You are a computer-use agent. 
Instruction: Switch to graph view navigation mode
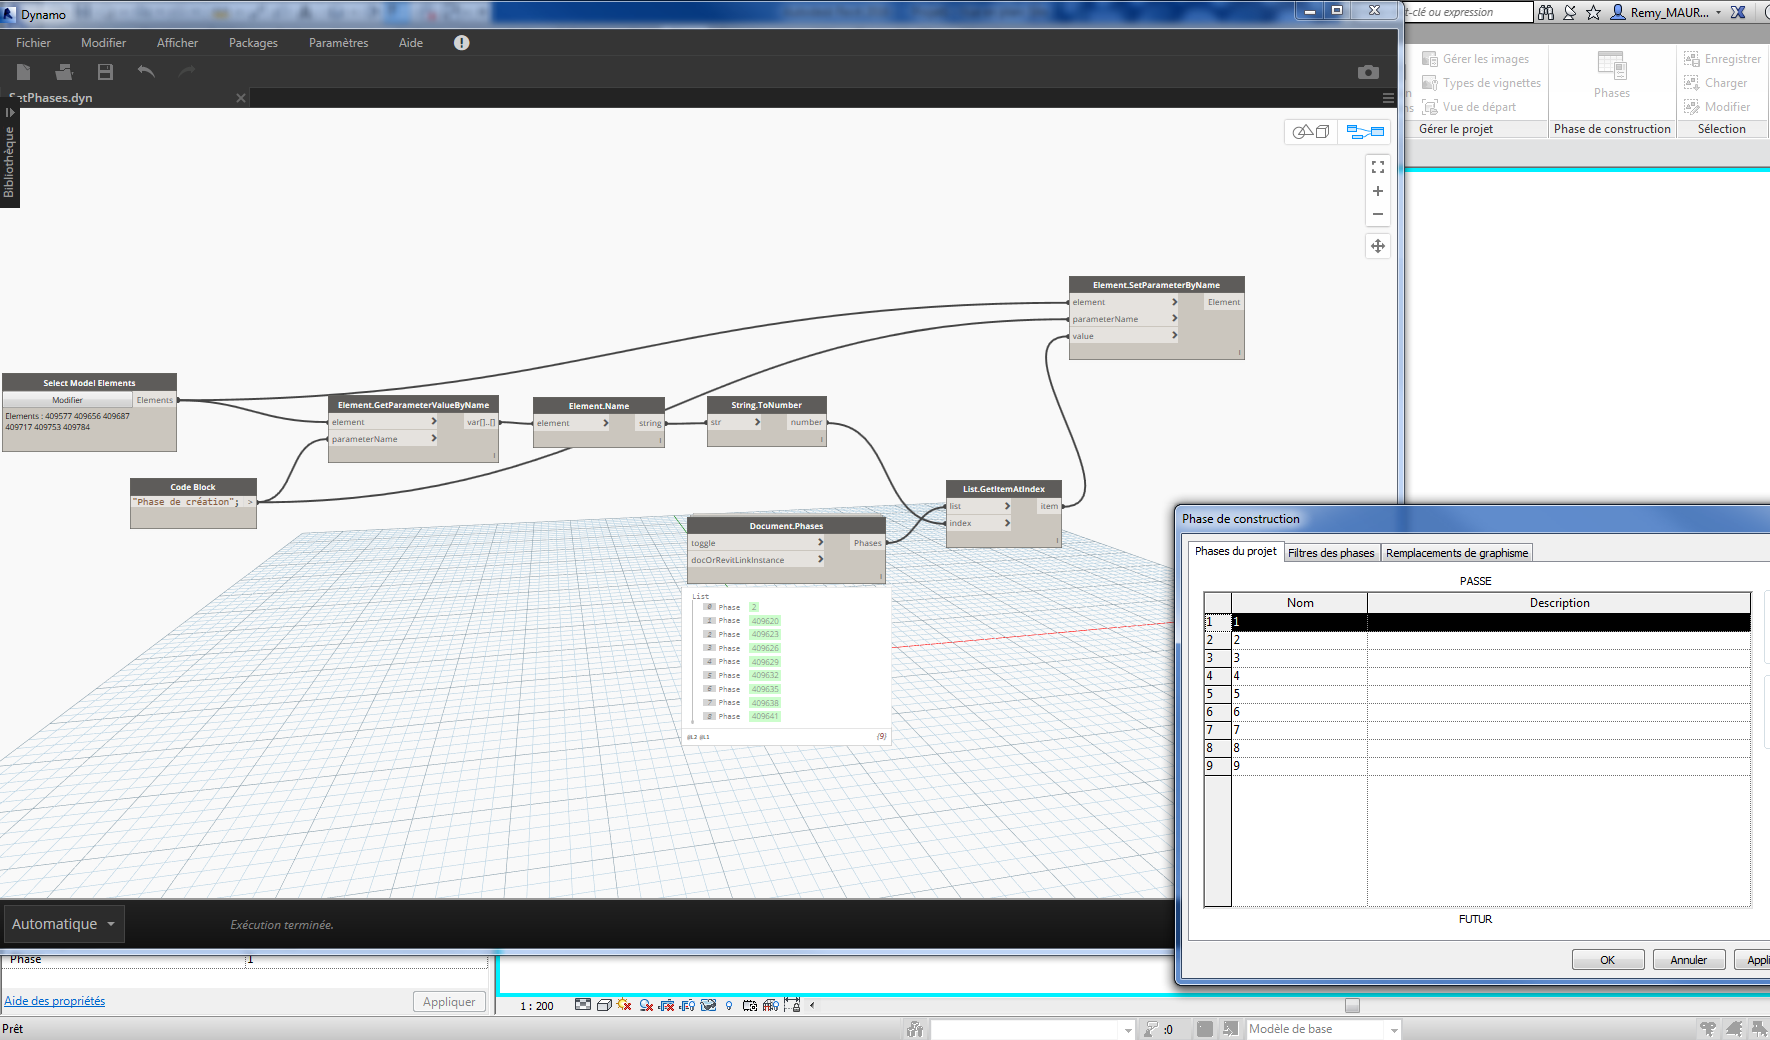[x=1365, y=132]
